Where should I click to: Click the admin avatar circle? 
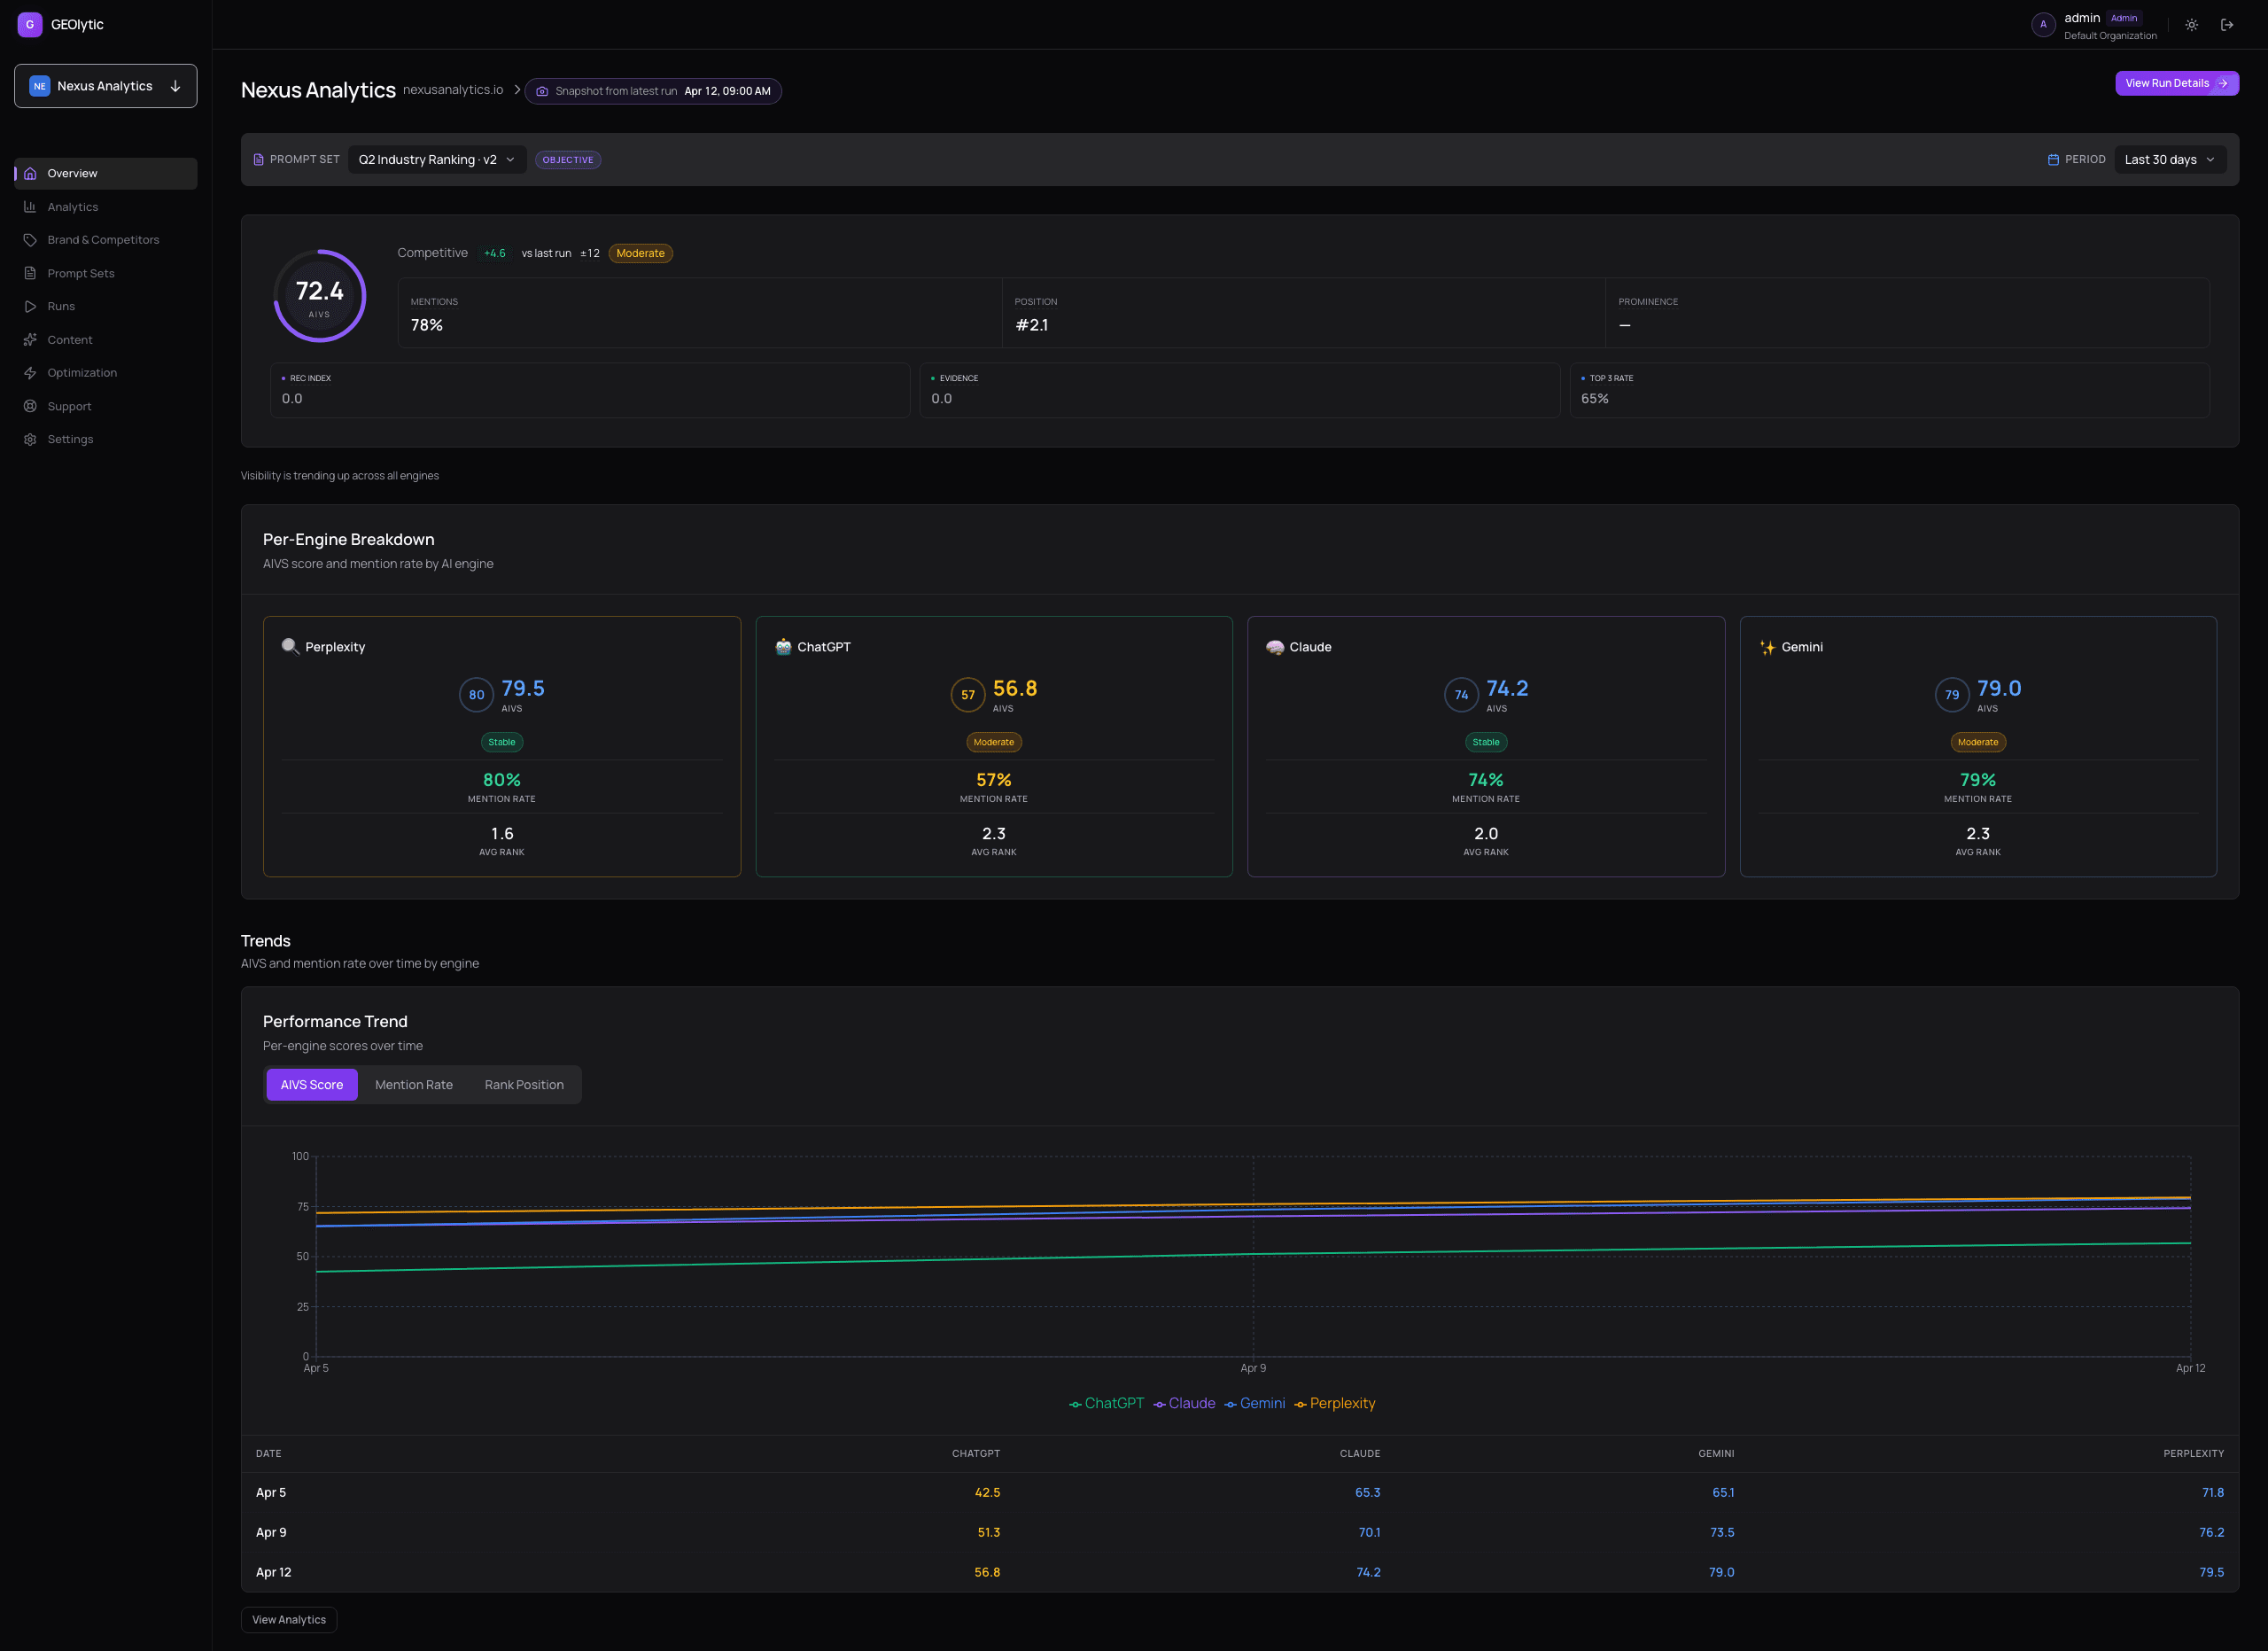point(2043,25)
